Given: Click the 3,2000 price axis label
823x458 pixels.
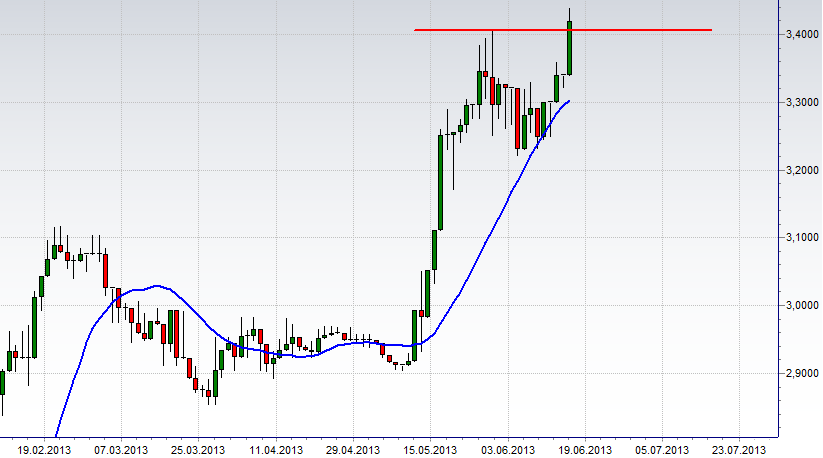Looking at the screenshot, I should point(802,170).
